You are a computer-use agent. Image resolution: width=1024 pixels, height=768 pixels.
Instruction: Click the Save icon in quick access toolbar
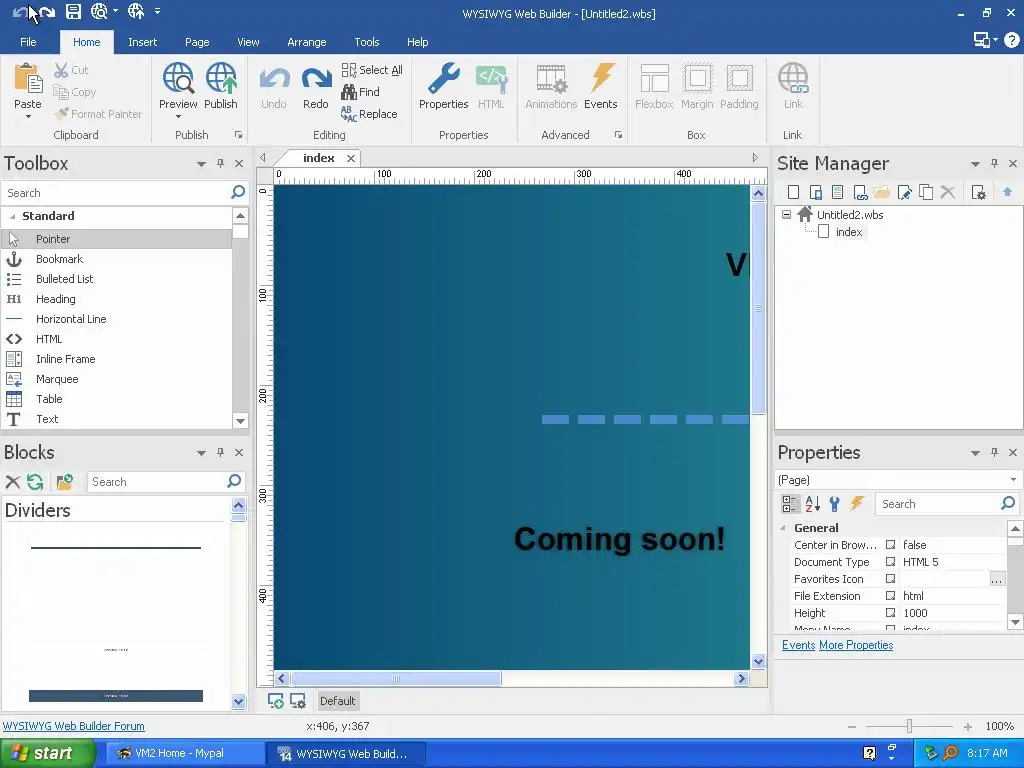(73, 11)
